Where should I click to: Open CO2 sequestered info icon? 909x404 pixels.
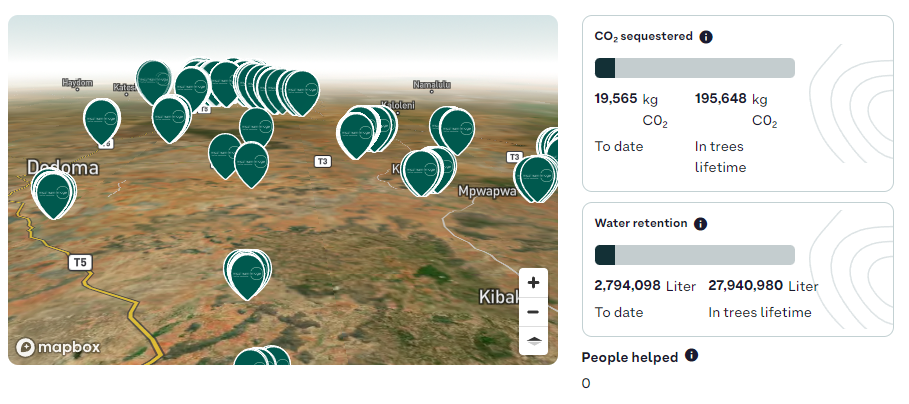tap(706, 37)
